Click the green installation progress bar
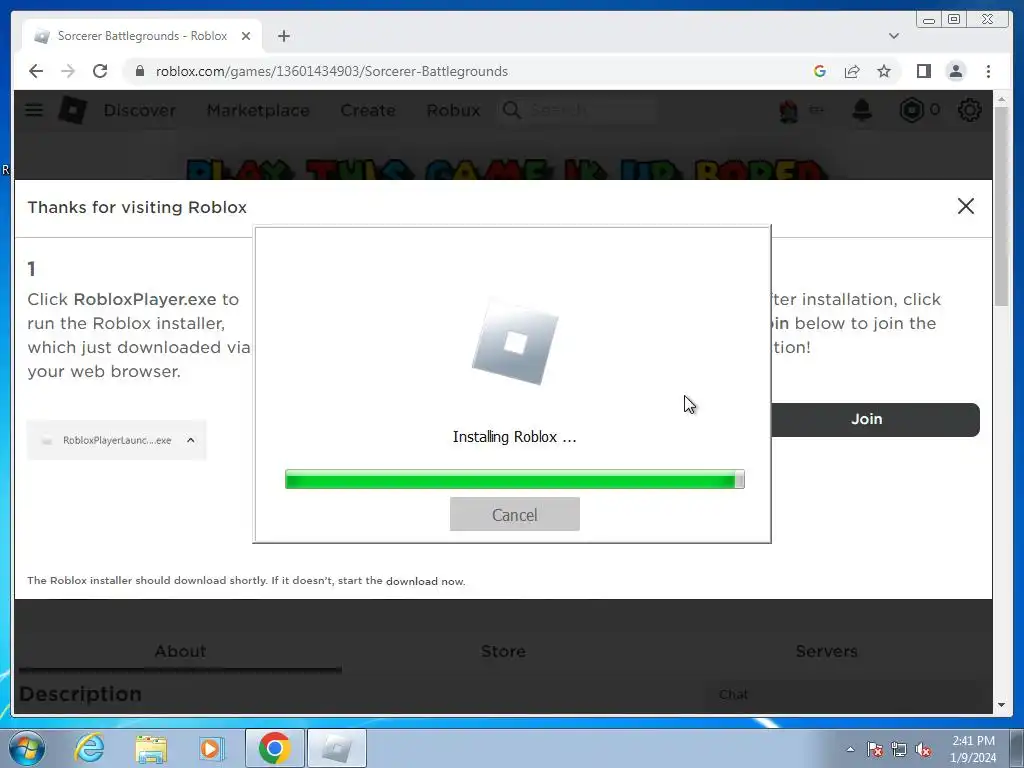The image size is (1024, 768). click(515, 479)
